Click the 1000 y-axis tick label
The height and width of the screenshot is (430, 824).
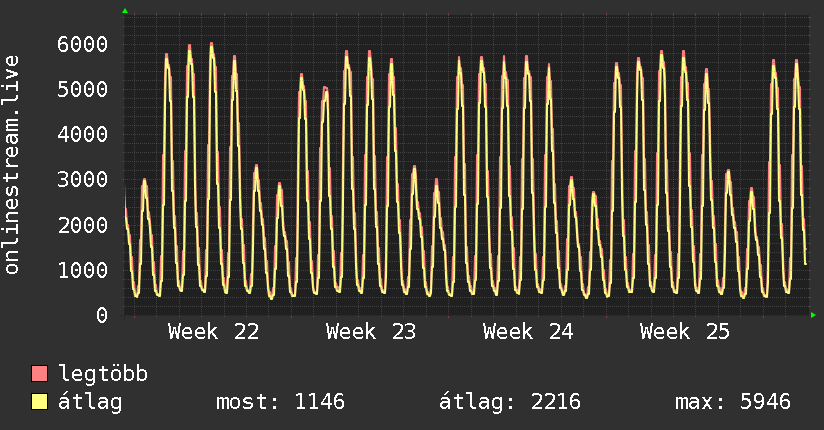(x=83, y=271)
